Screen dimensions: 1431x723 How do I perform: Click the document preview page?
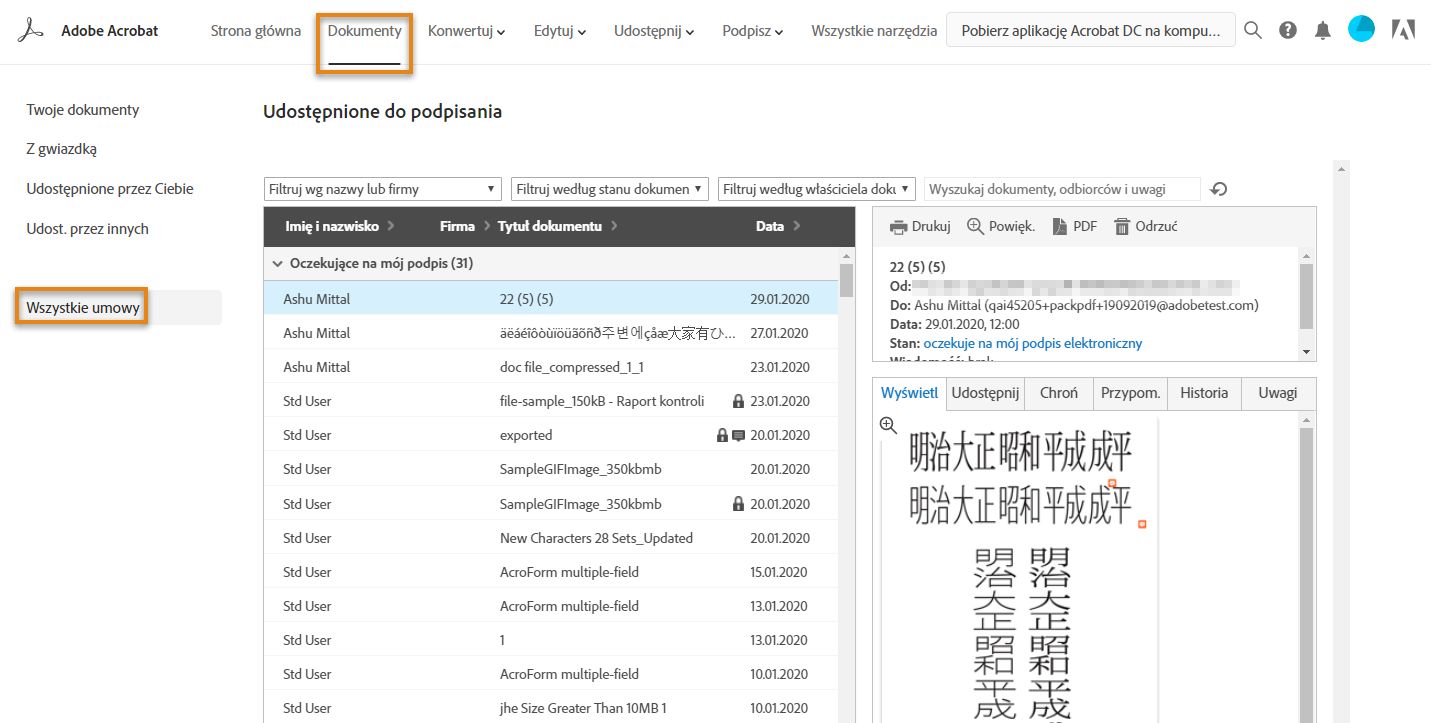(x=1020, y=570)
